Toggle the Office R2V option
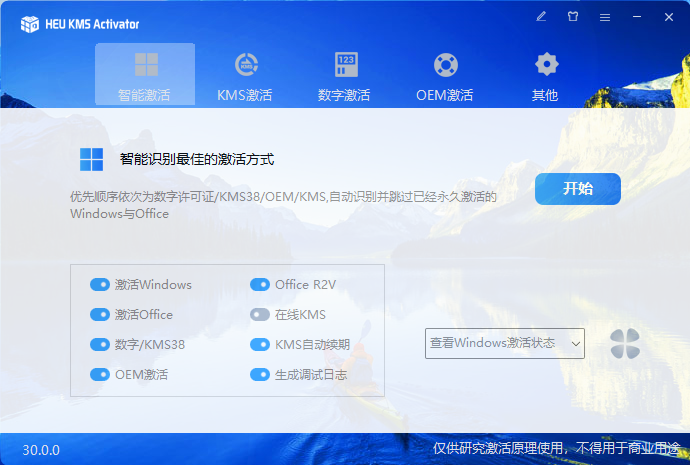Image resolution: width=690 pixels, height=465 pixels. (x=260, y=285)
